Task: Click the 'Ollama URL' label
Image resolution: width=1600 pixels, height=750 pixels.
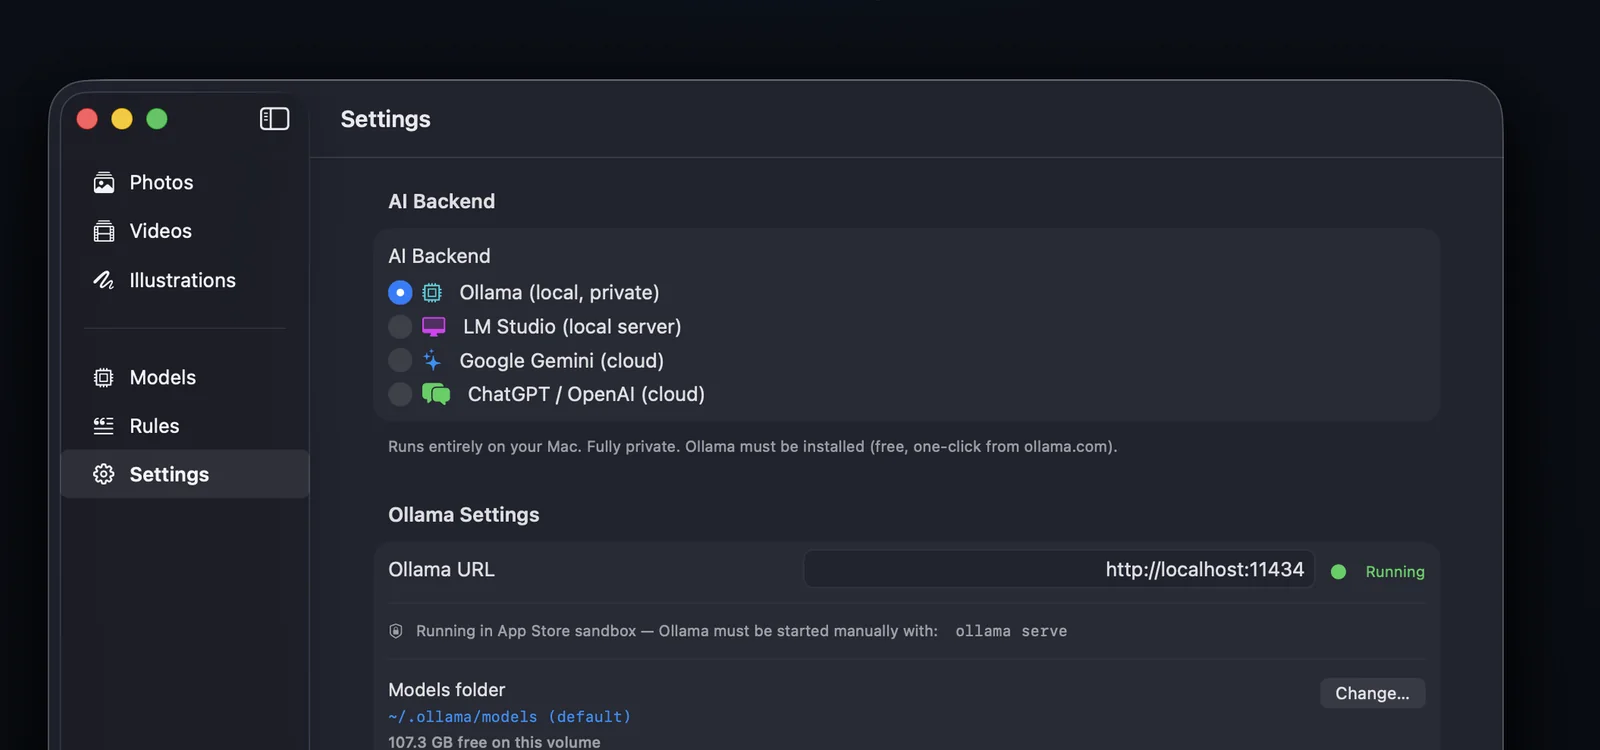Action: (x=441, y=569)
